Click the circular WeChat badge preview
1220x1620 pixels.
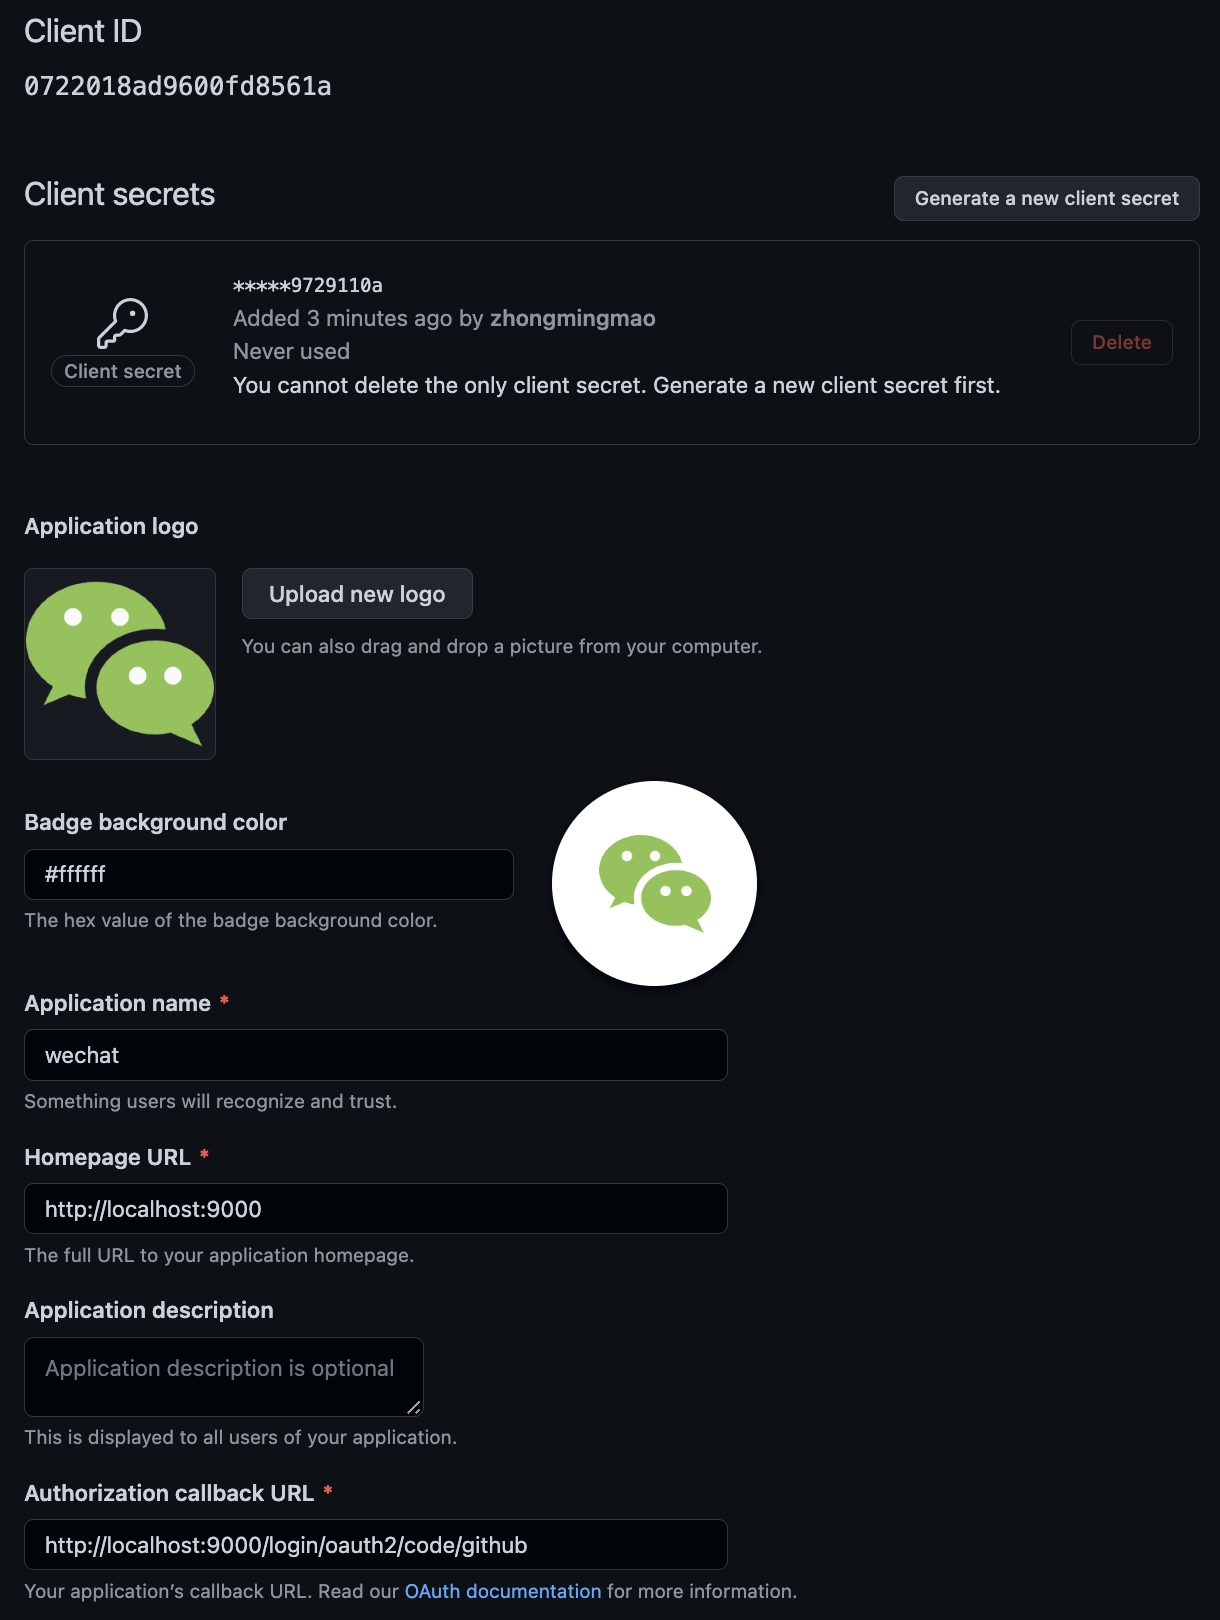[x=654, y=883]
